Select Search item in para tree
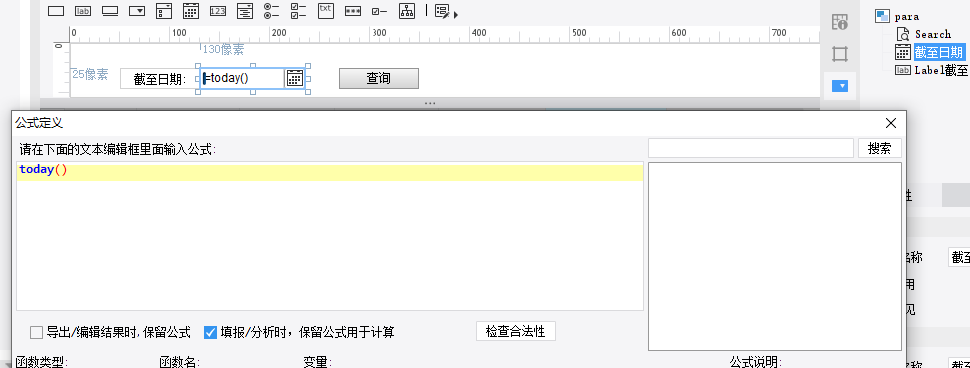Image resolution: width=970 pixels, height=368 pixels. tap(924, 35)
